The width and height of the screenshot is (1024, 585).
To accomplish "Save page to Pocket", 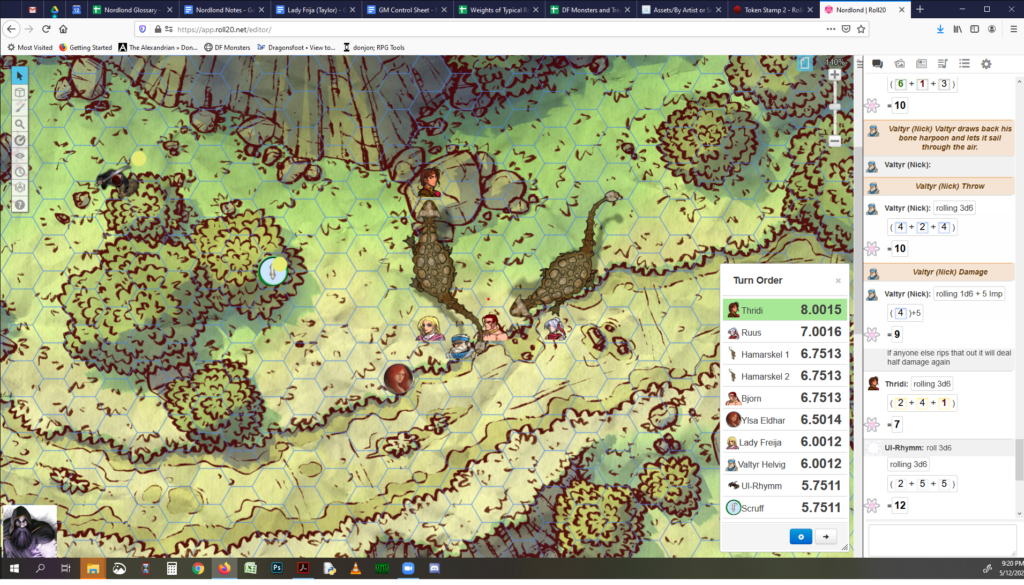I will pos(846,29).
